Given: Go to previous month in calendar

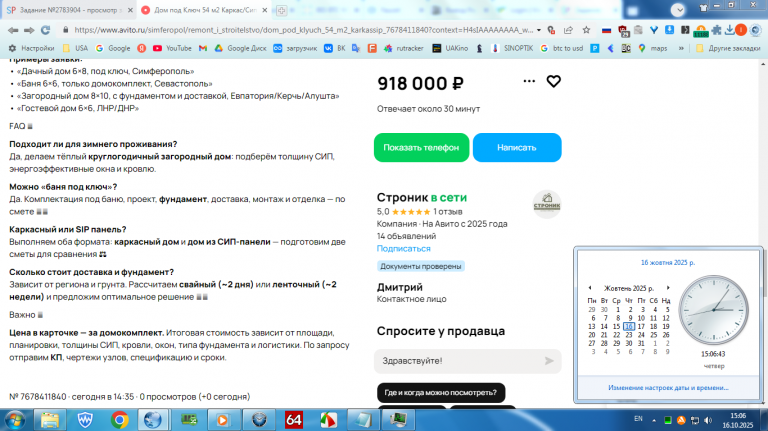Looking at the screenshot, I should click(590, 288).
